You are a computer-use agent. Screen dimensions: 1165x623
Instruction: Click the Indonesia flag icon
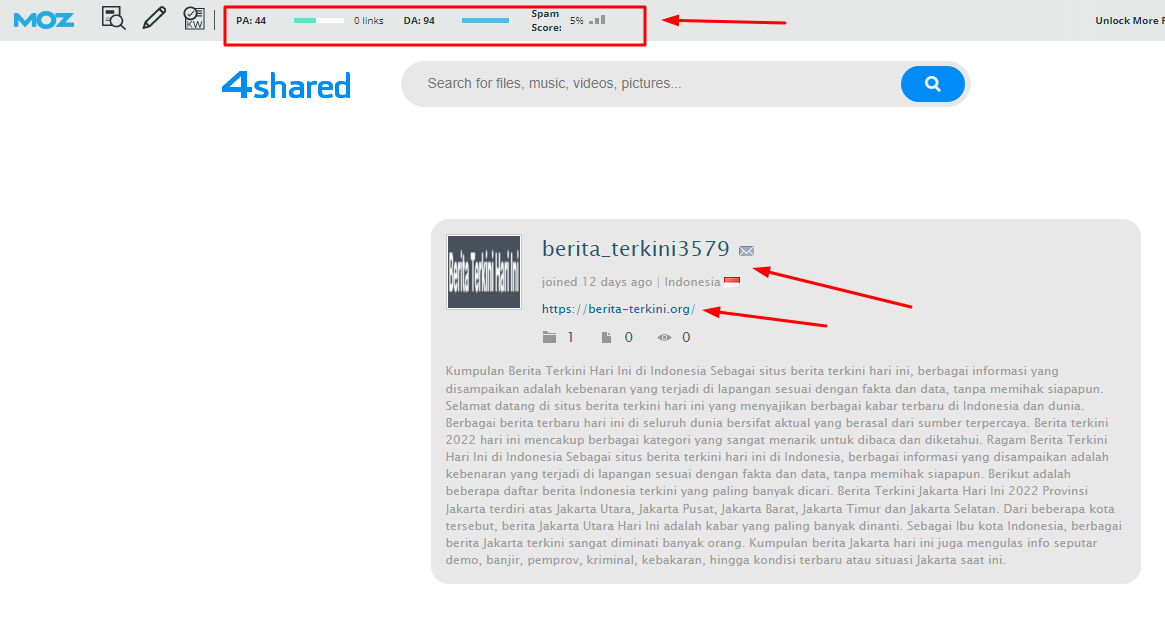(732, 280)
